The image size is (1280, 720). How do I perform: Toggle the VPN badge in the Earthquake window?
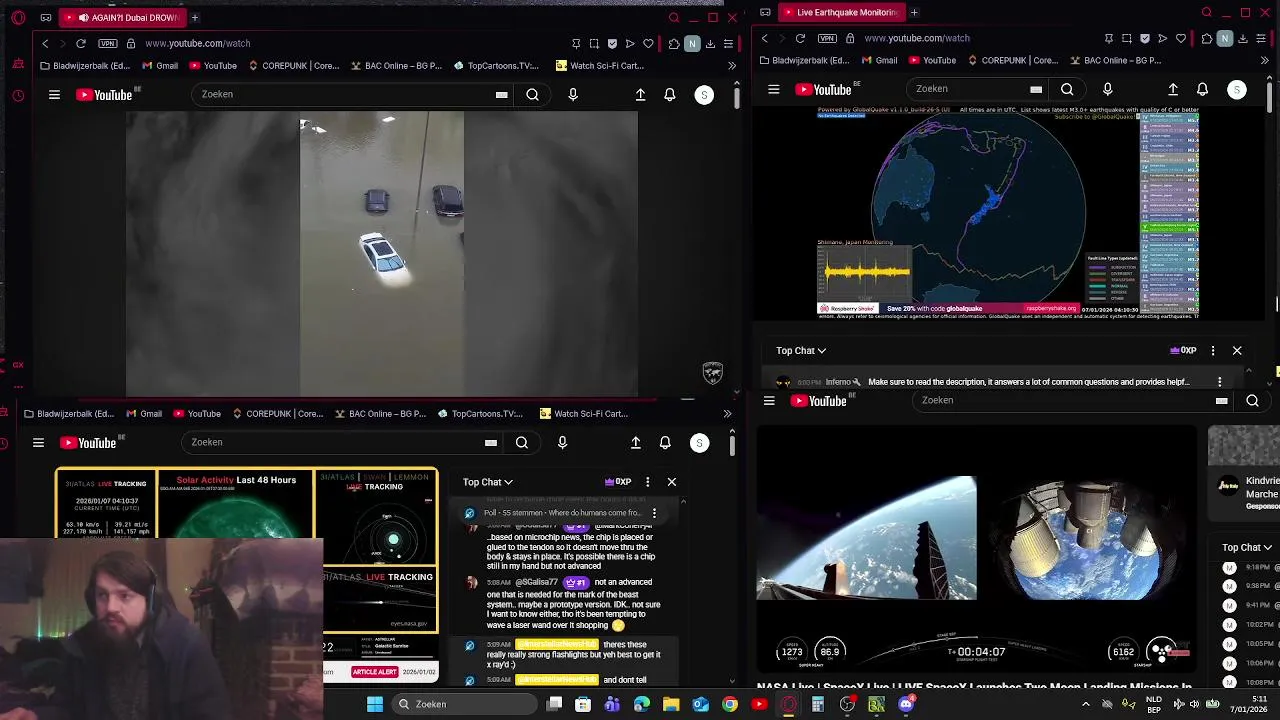tap(827, 38)
